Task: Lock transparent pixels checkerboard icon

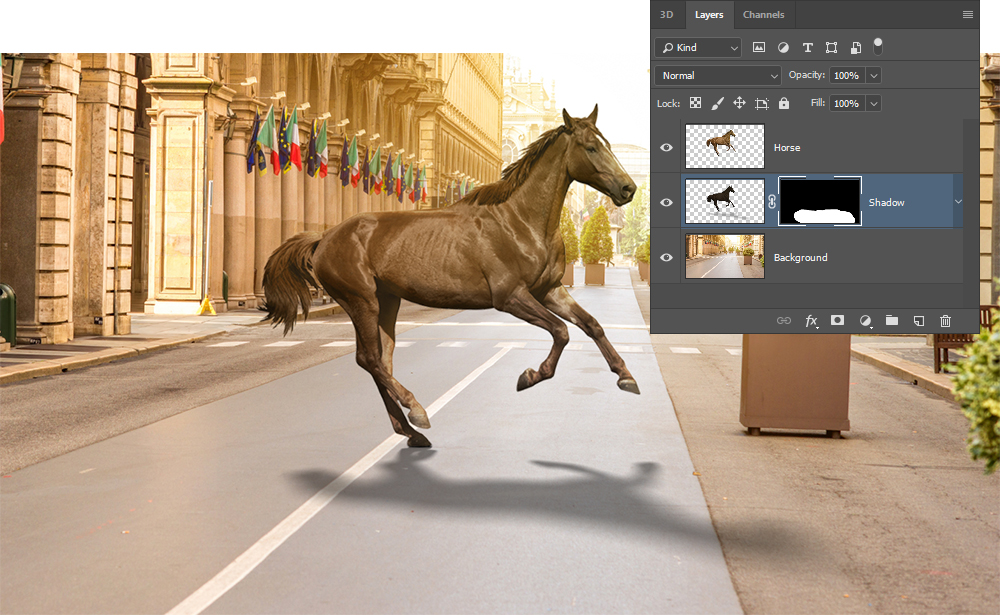Action: tap(696, 103)
